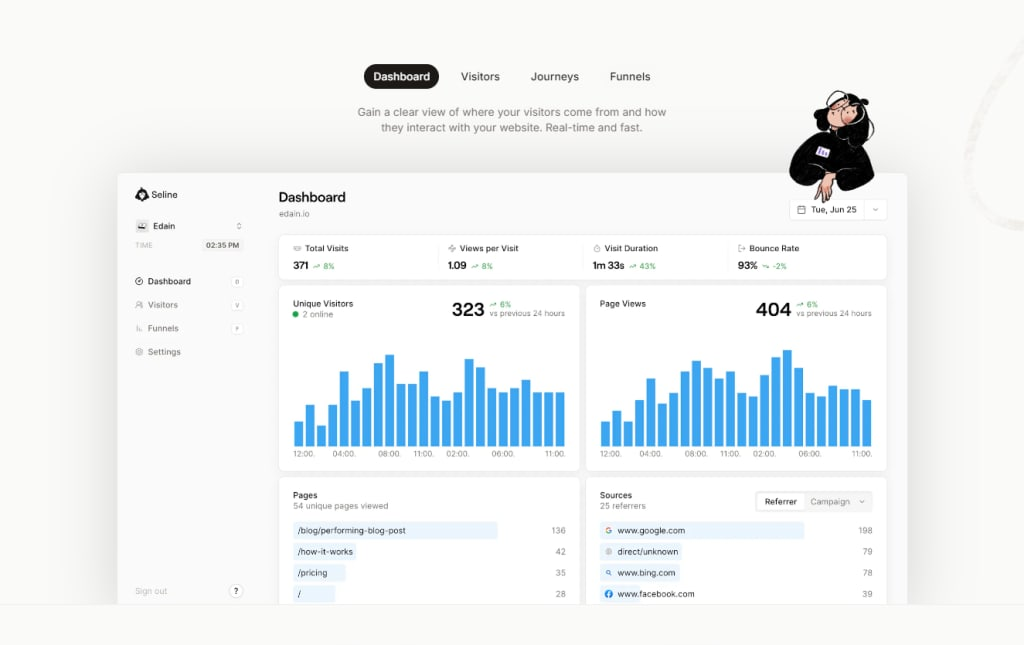Open the /pricing page row
The height and width of the screenshot is (645, 1024).
click(429, 573)
